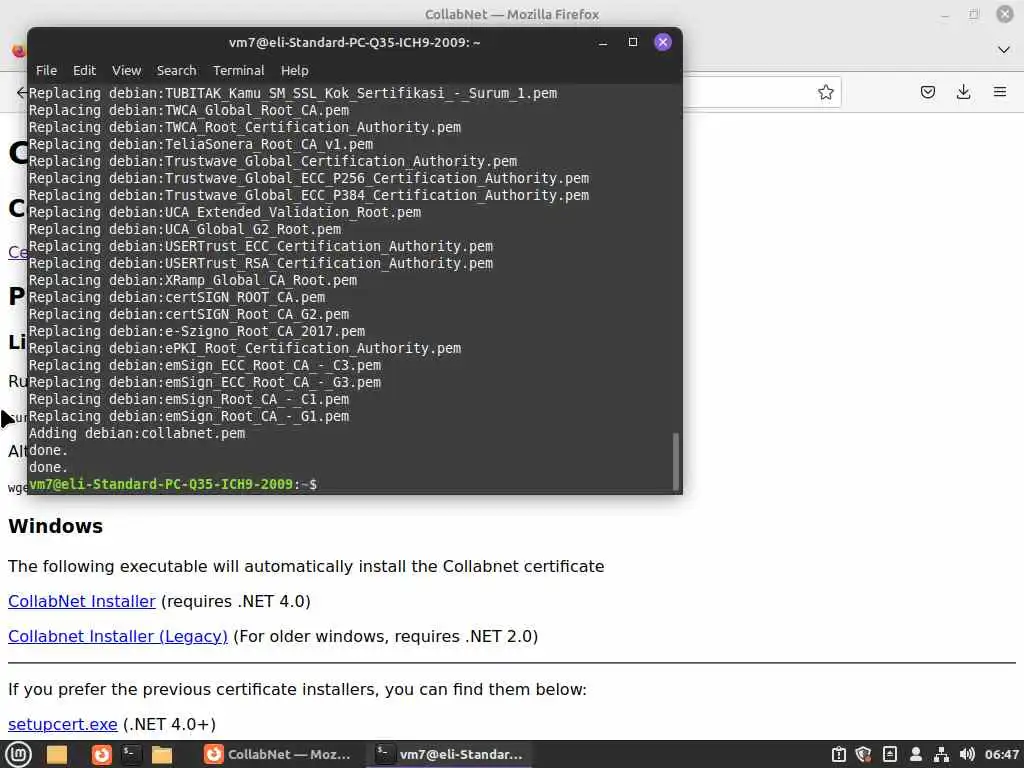Click terminal vertical scrollbar handle
This screenshot has width=1024, height=768.
pyautogui.click(x=675, y=460)
